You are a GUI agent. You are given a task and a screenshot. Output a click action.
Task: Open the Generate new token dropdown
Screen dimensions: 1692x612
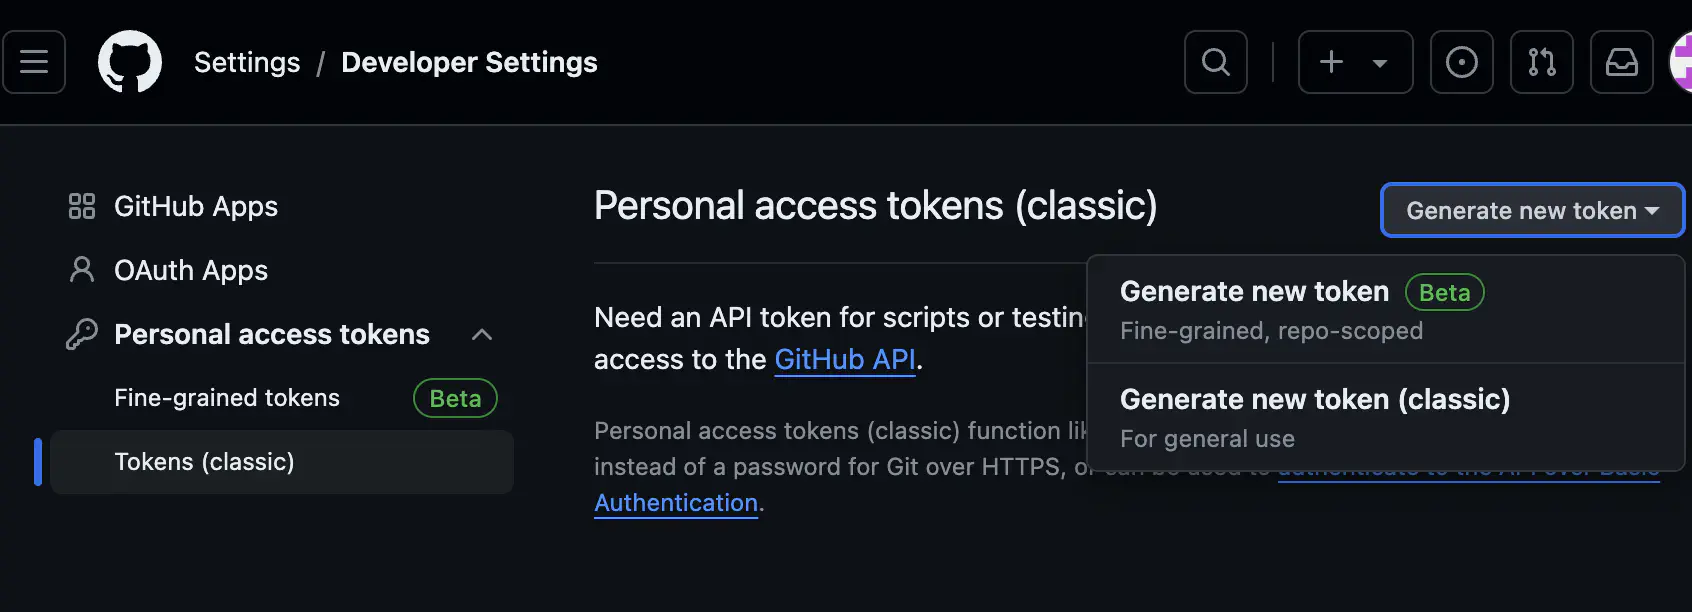point(1531,210)
